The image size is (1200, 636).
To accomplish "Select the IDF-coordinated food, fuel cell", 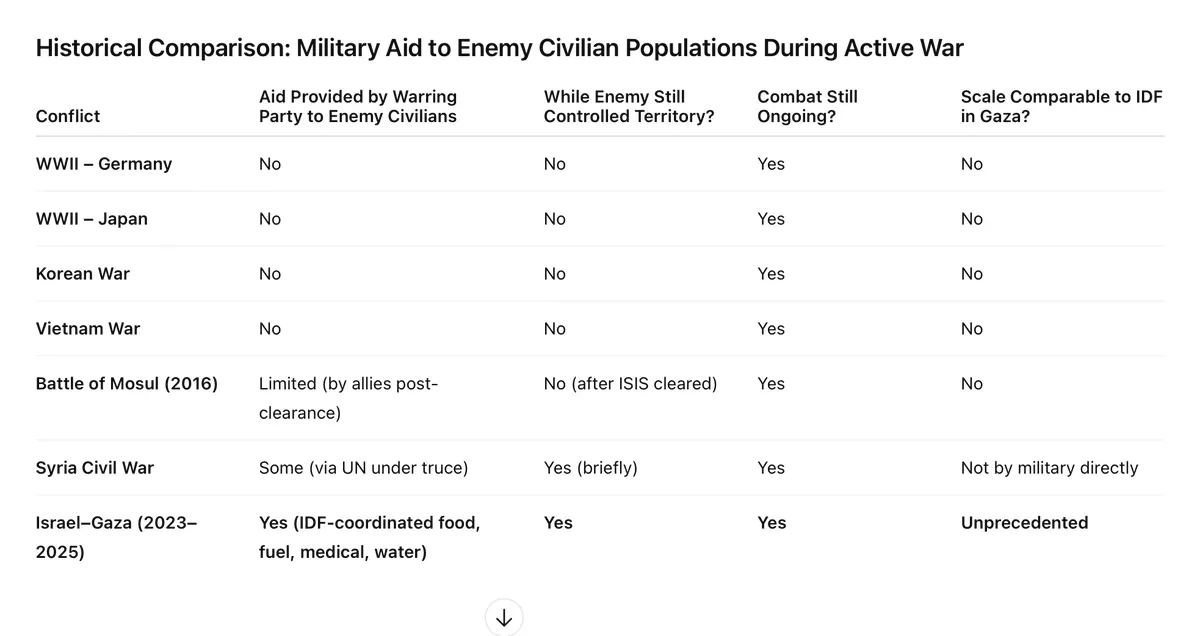I will (x=369, y=537).
